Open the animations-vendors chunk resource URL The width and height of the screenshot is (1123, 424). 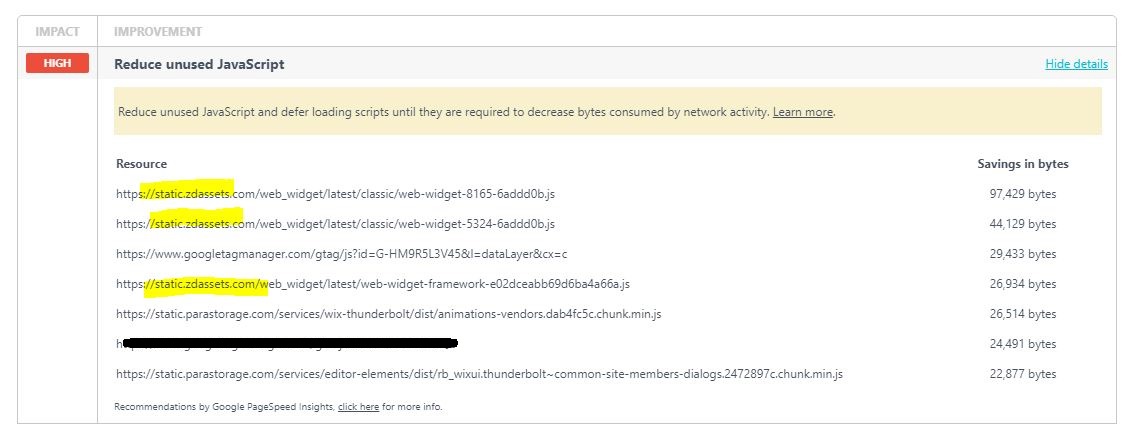[x=388, y=314]
